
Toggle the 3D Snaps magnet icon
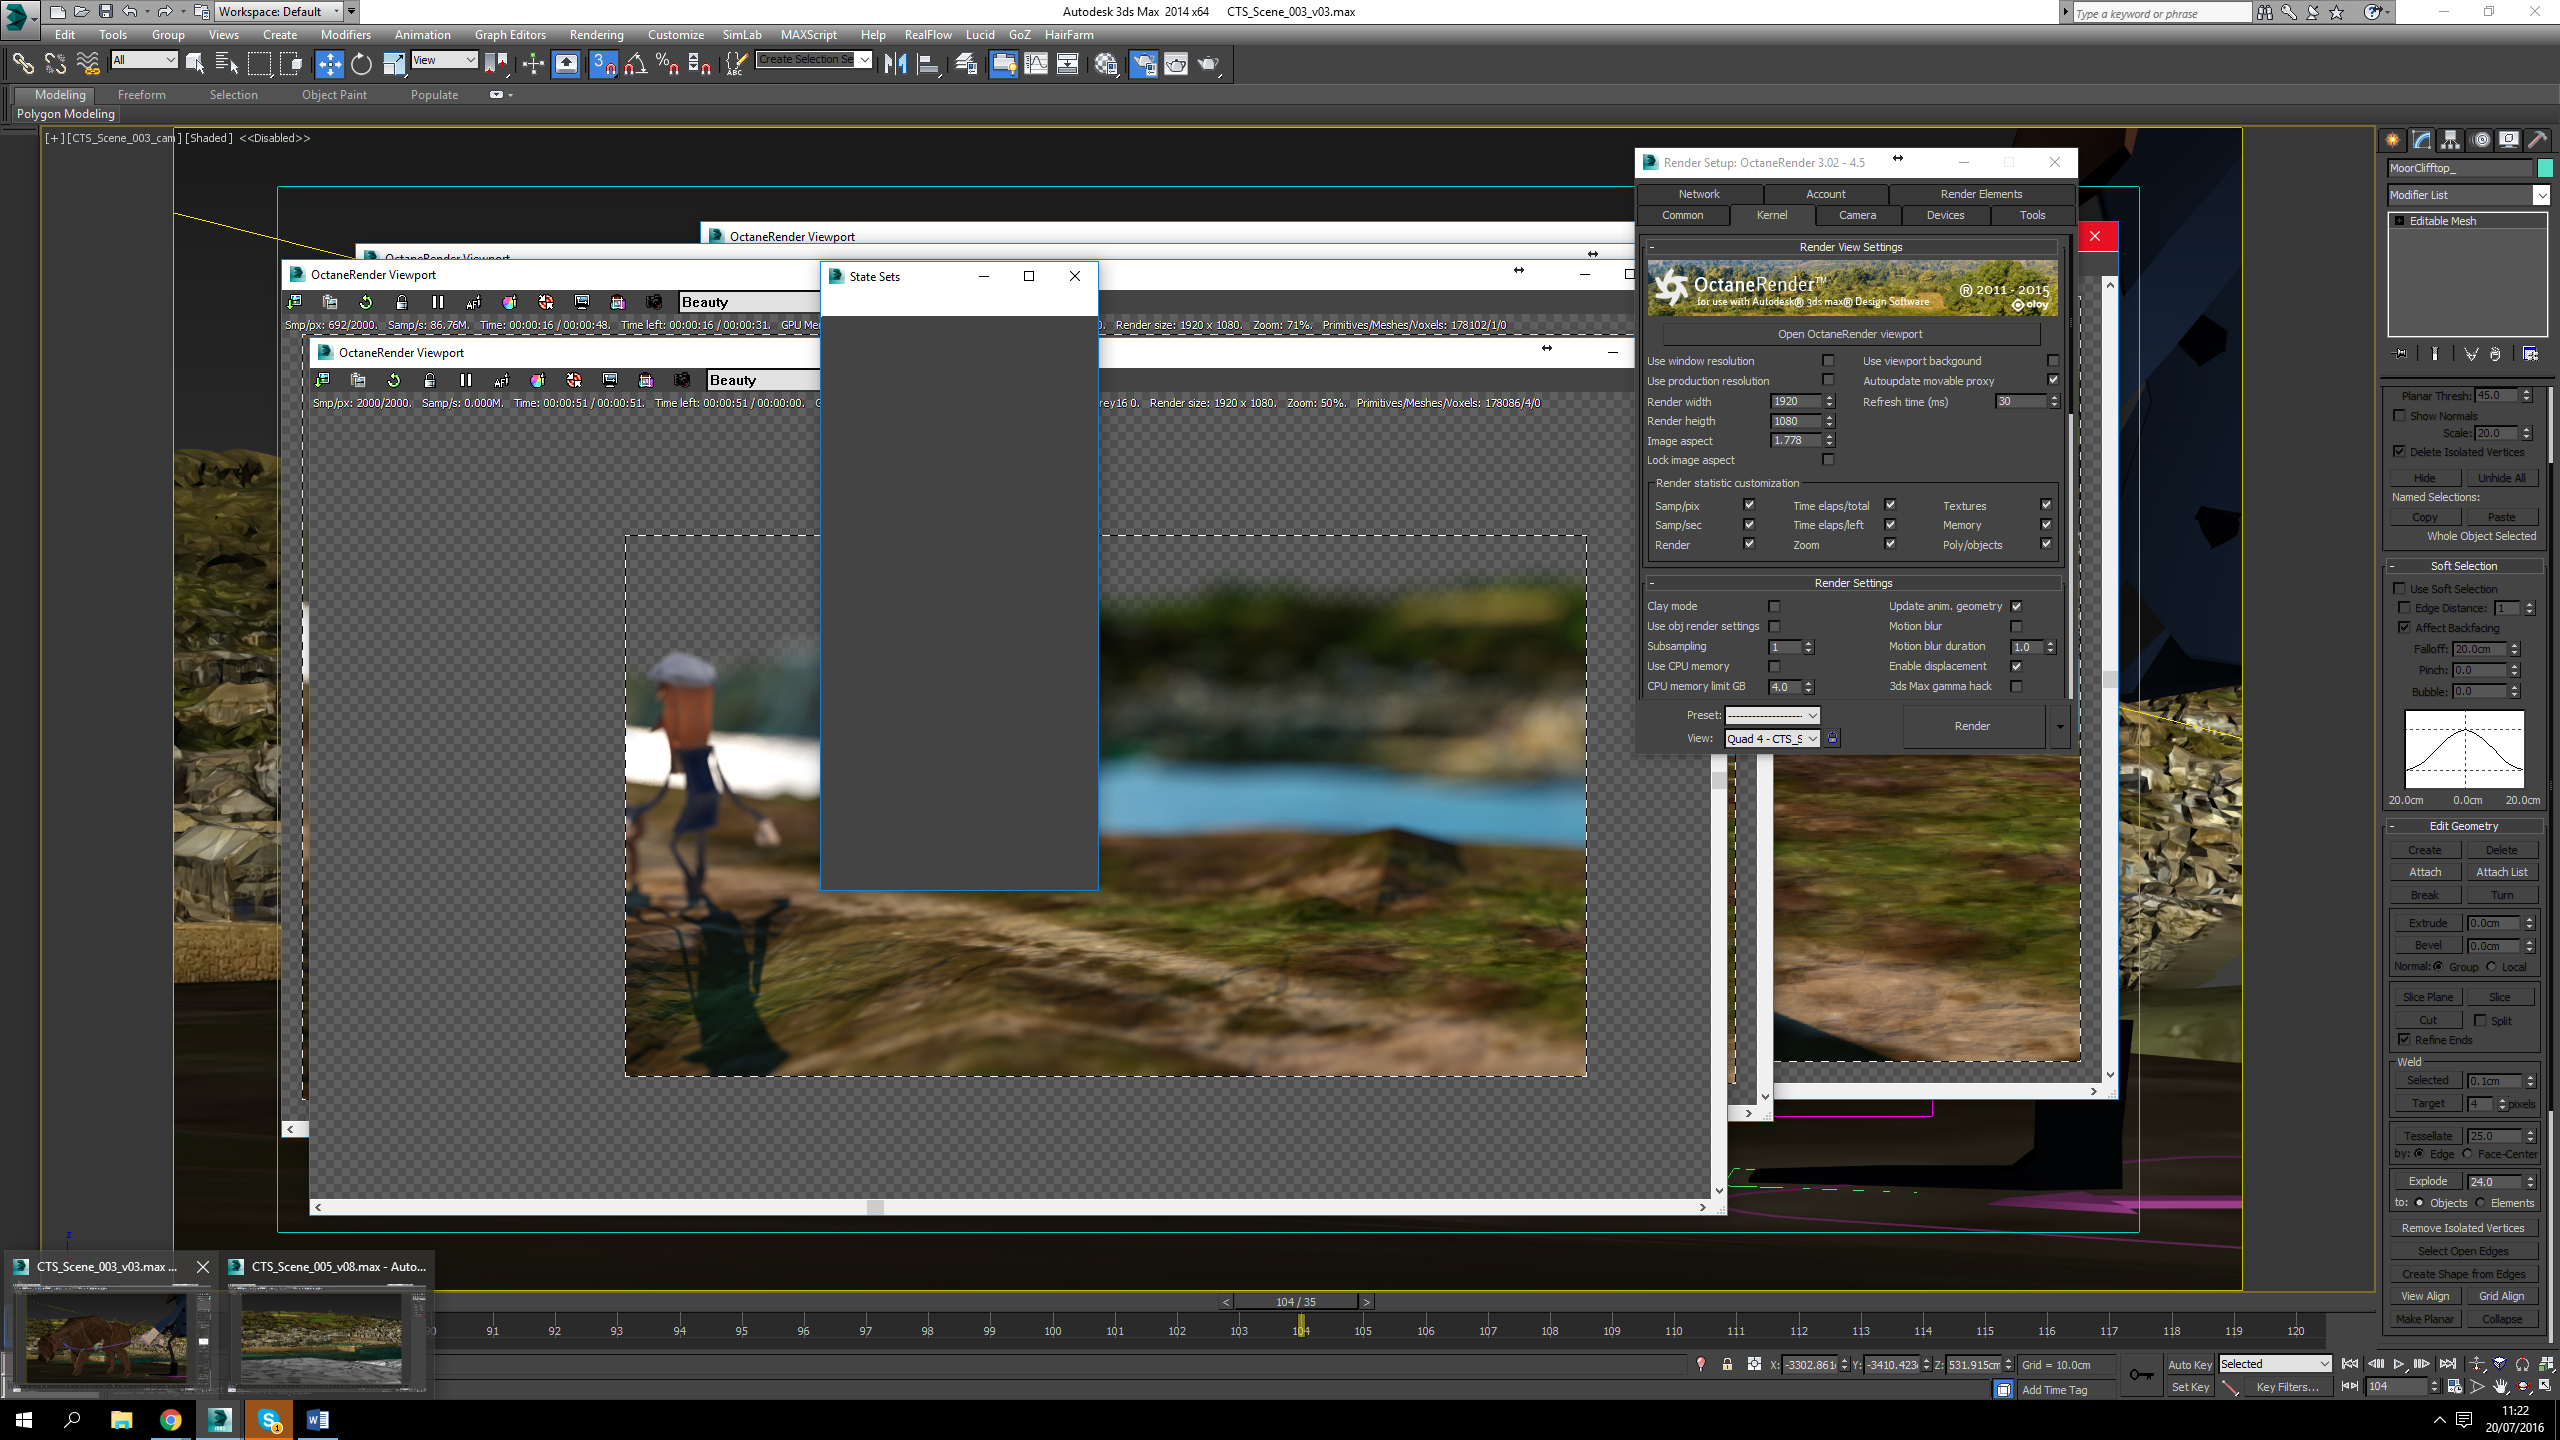click(603, 64)
